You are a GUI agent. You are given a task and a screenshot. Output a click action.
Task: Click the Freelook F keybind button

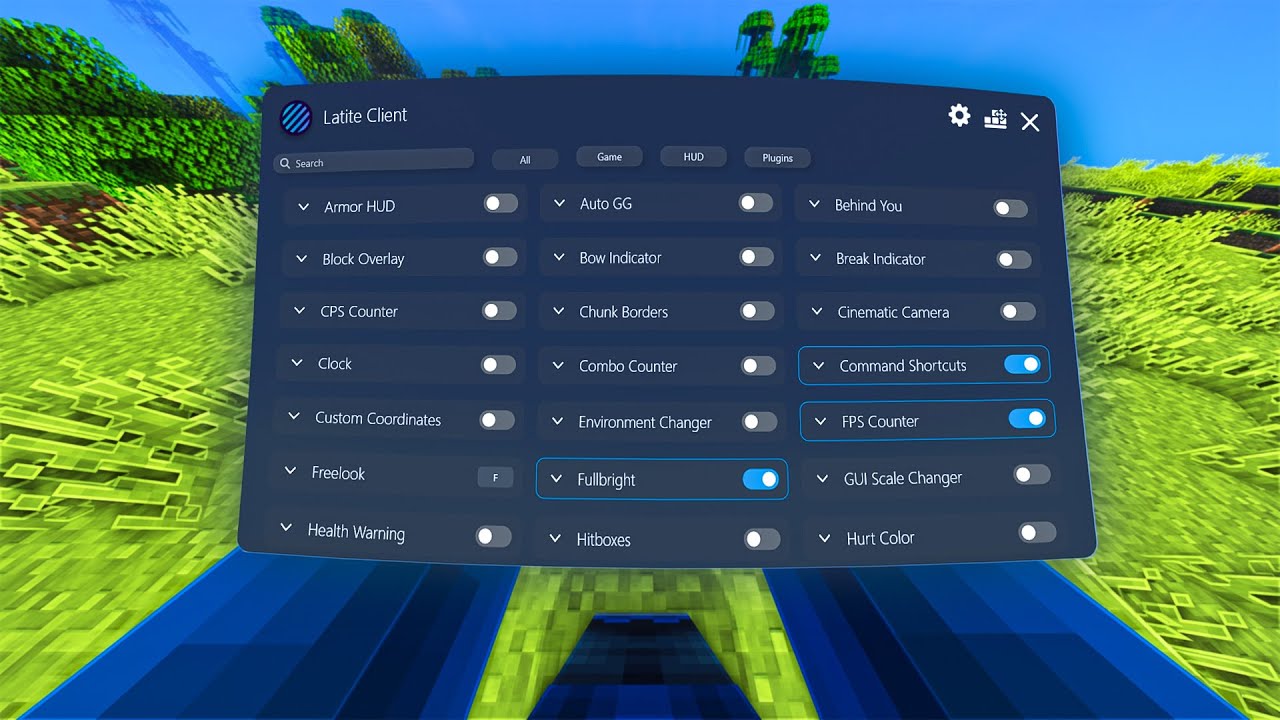click(x=496, y=478)
